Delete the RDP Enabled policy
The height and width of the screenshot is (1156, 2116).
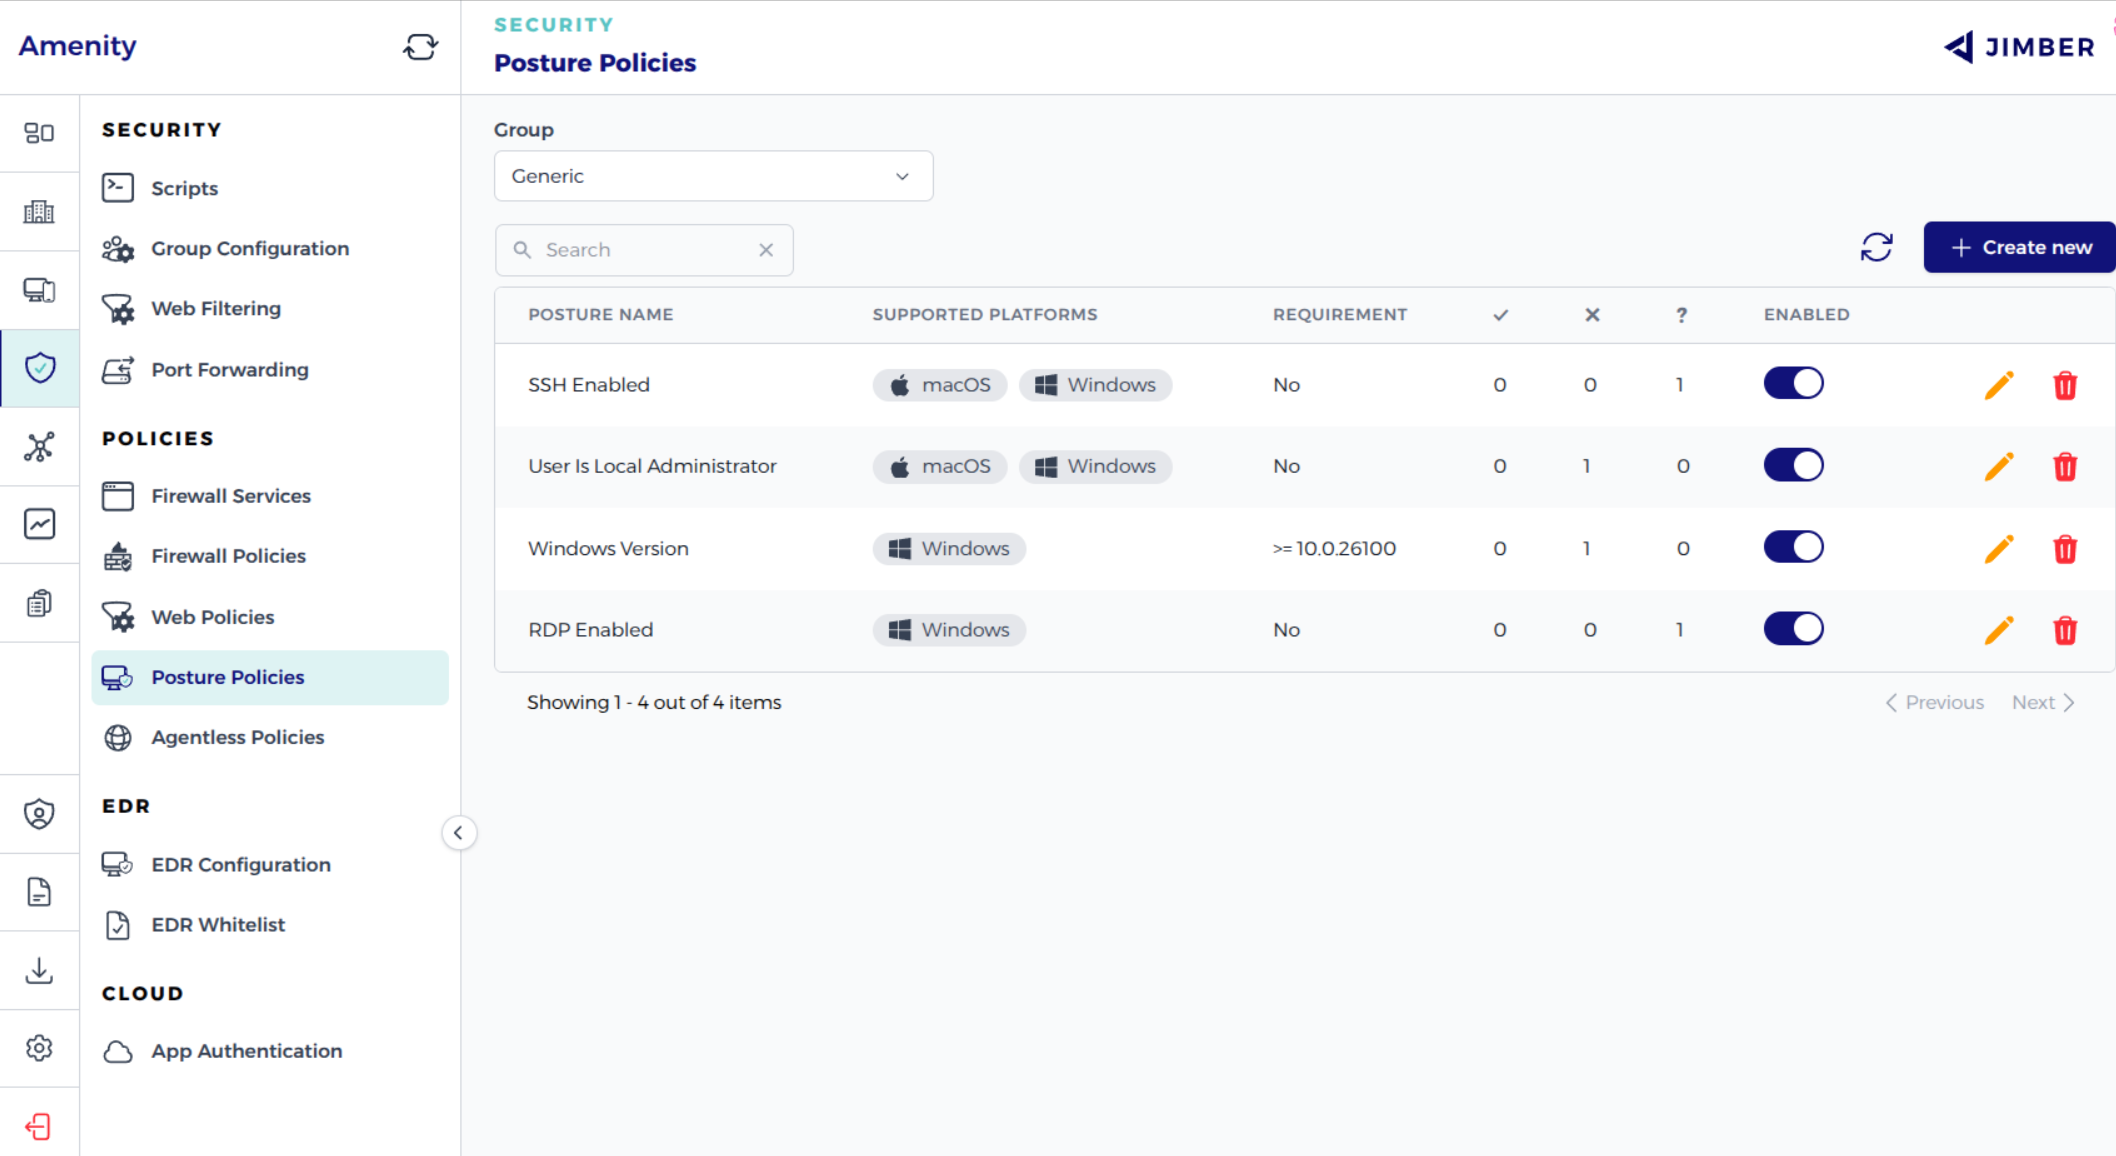click(2065, 630)
